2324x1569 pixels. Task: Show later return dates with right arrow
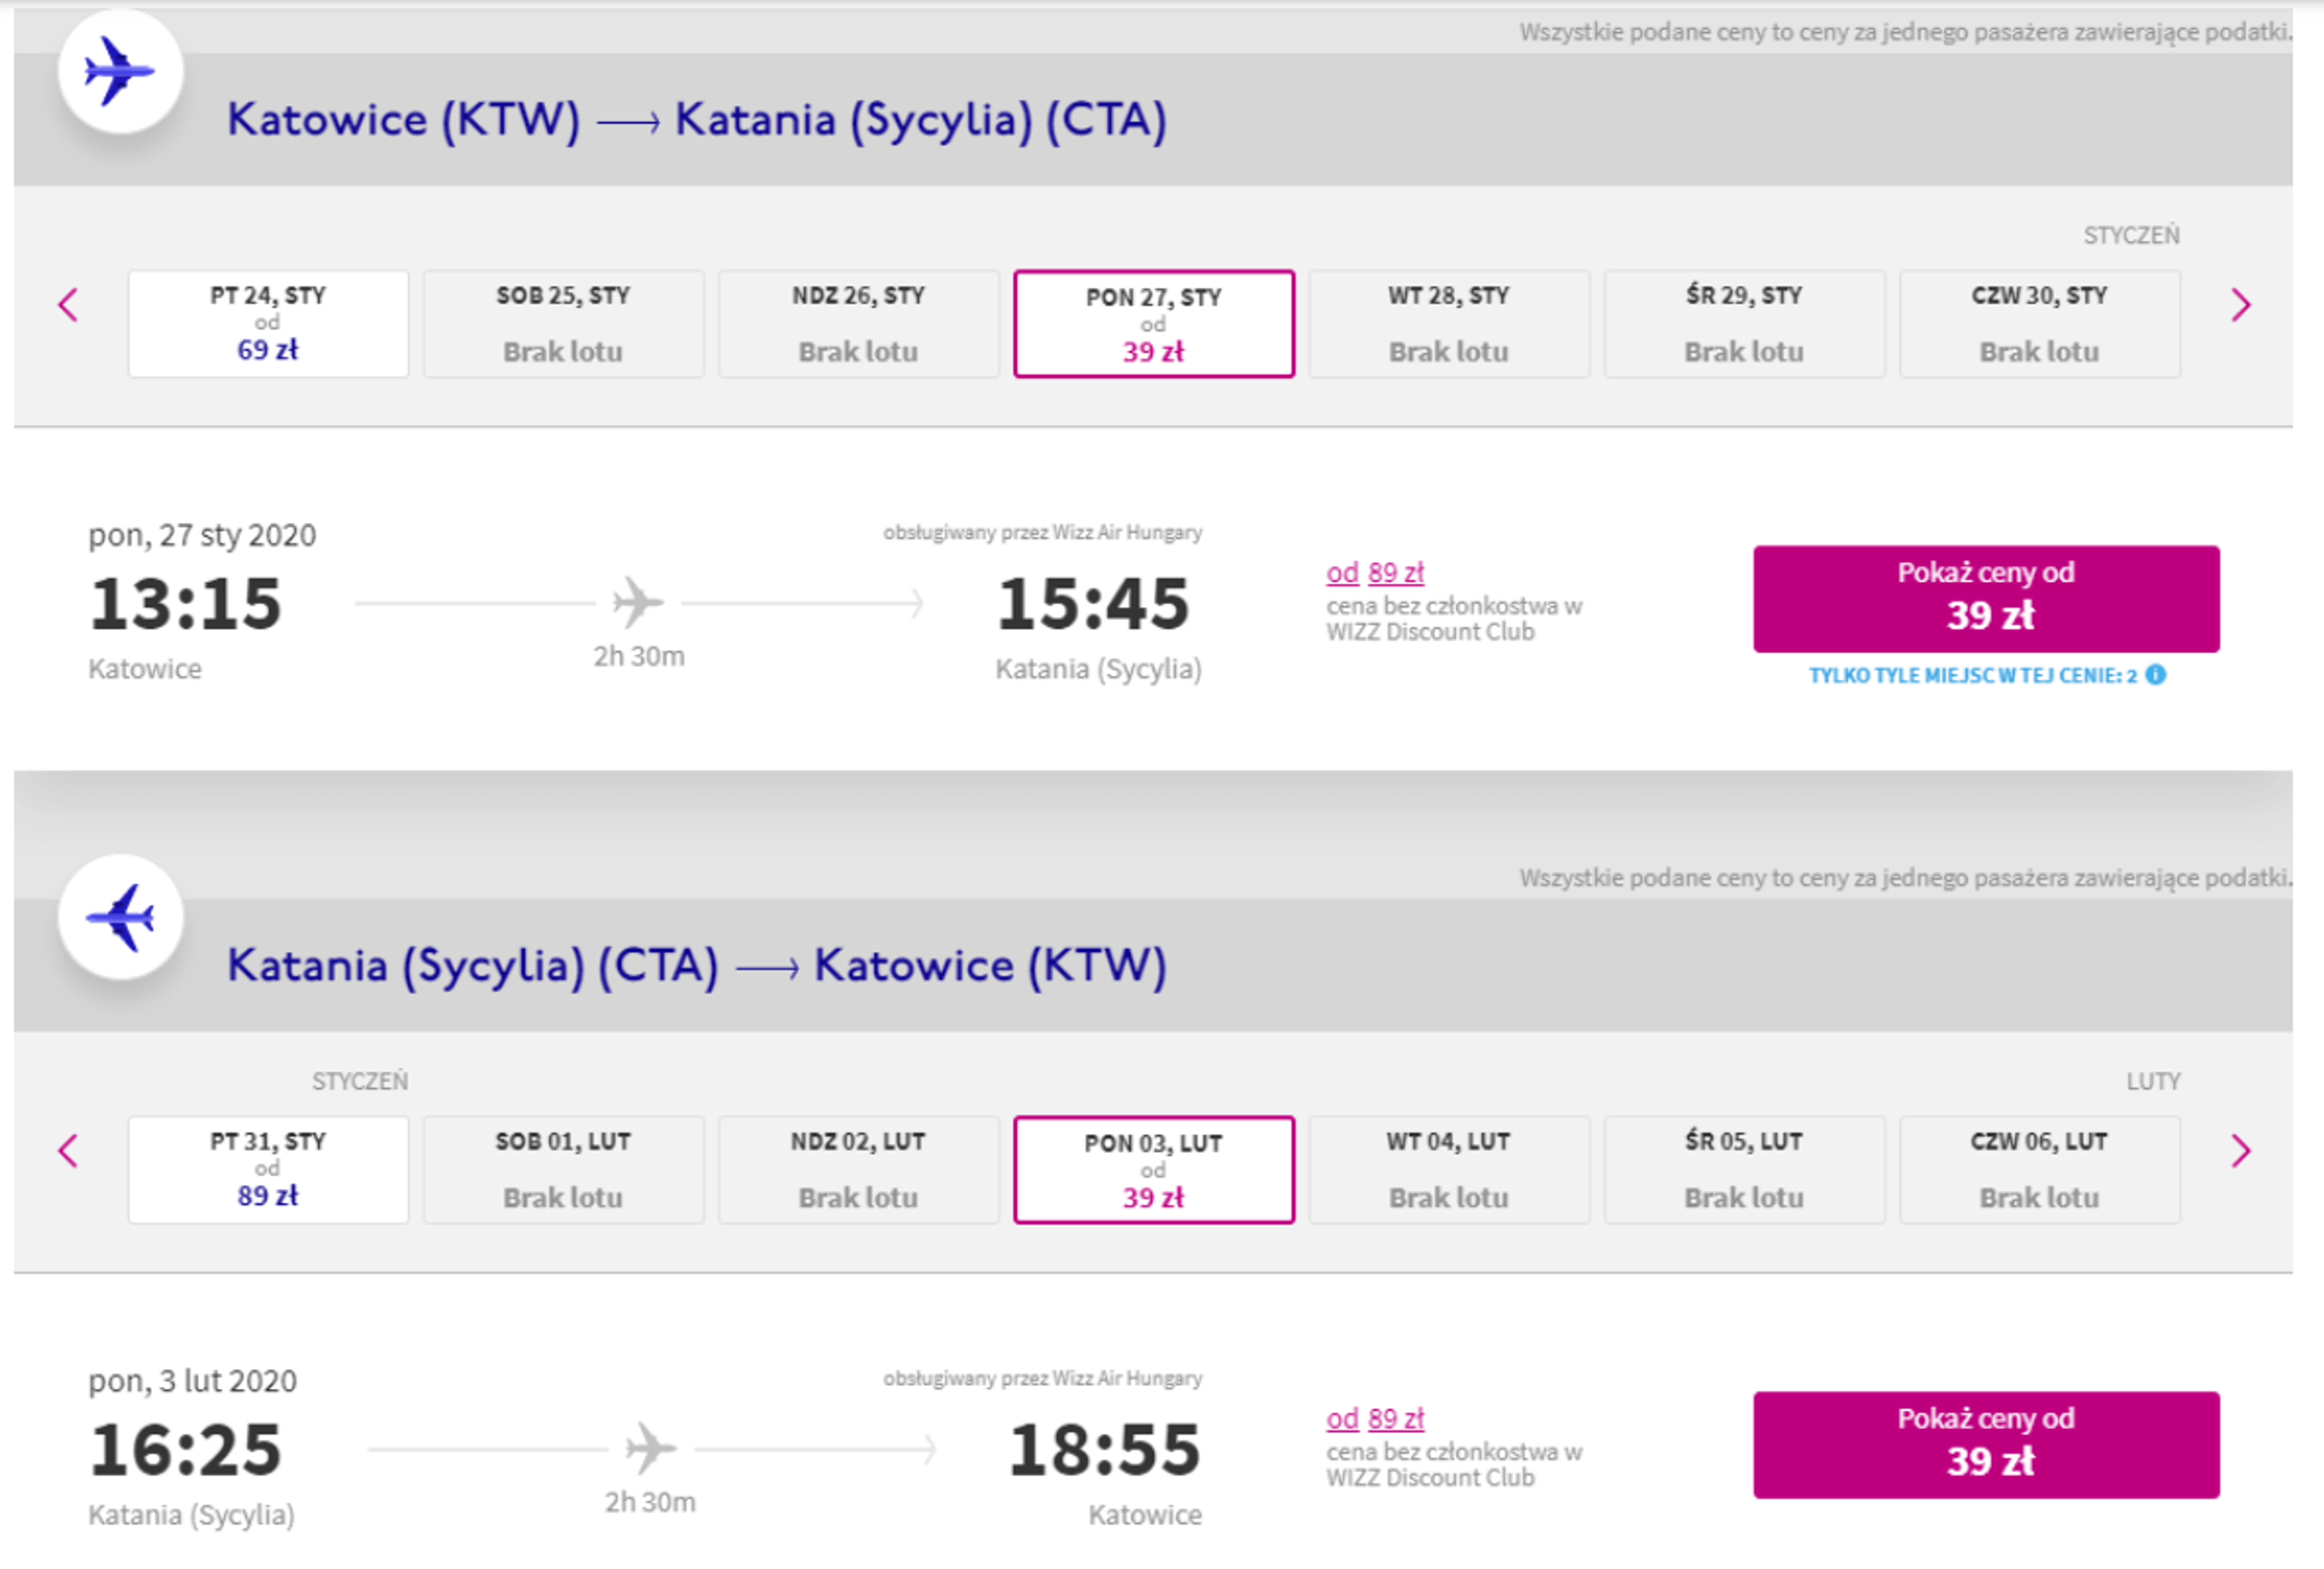tap(2240, 1151)
